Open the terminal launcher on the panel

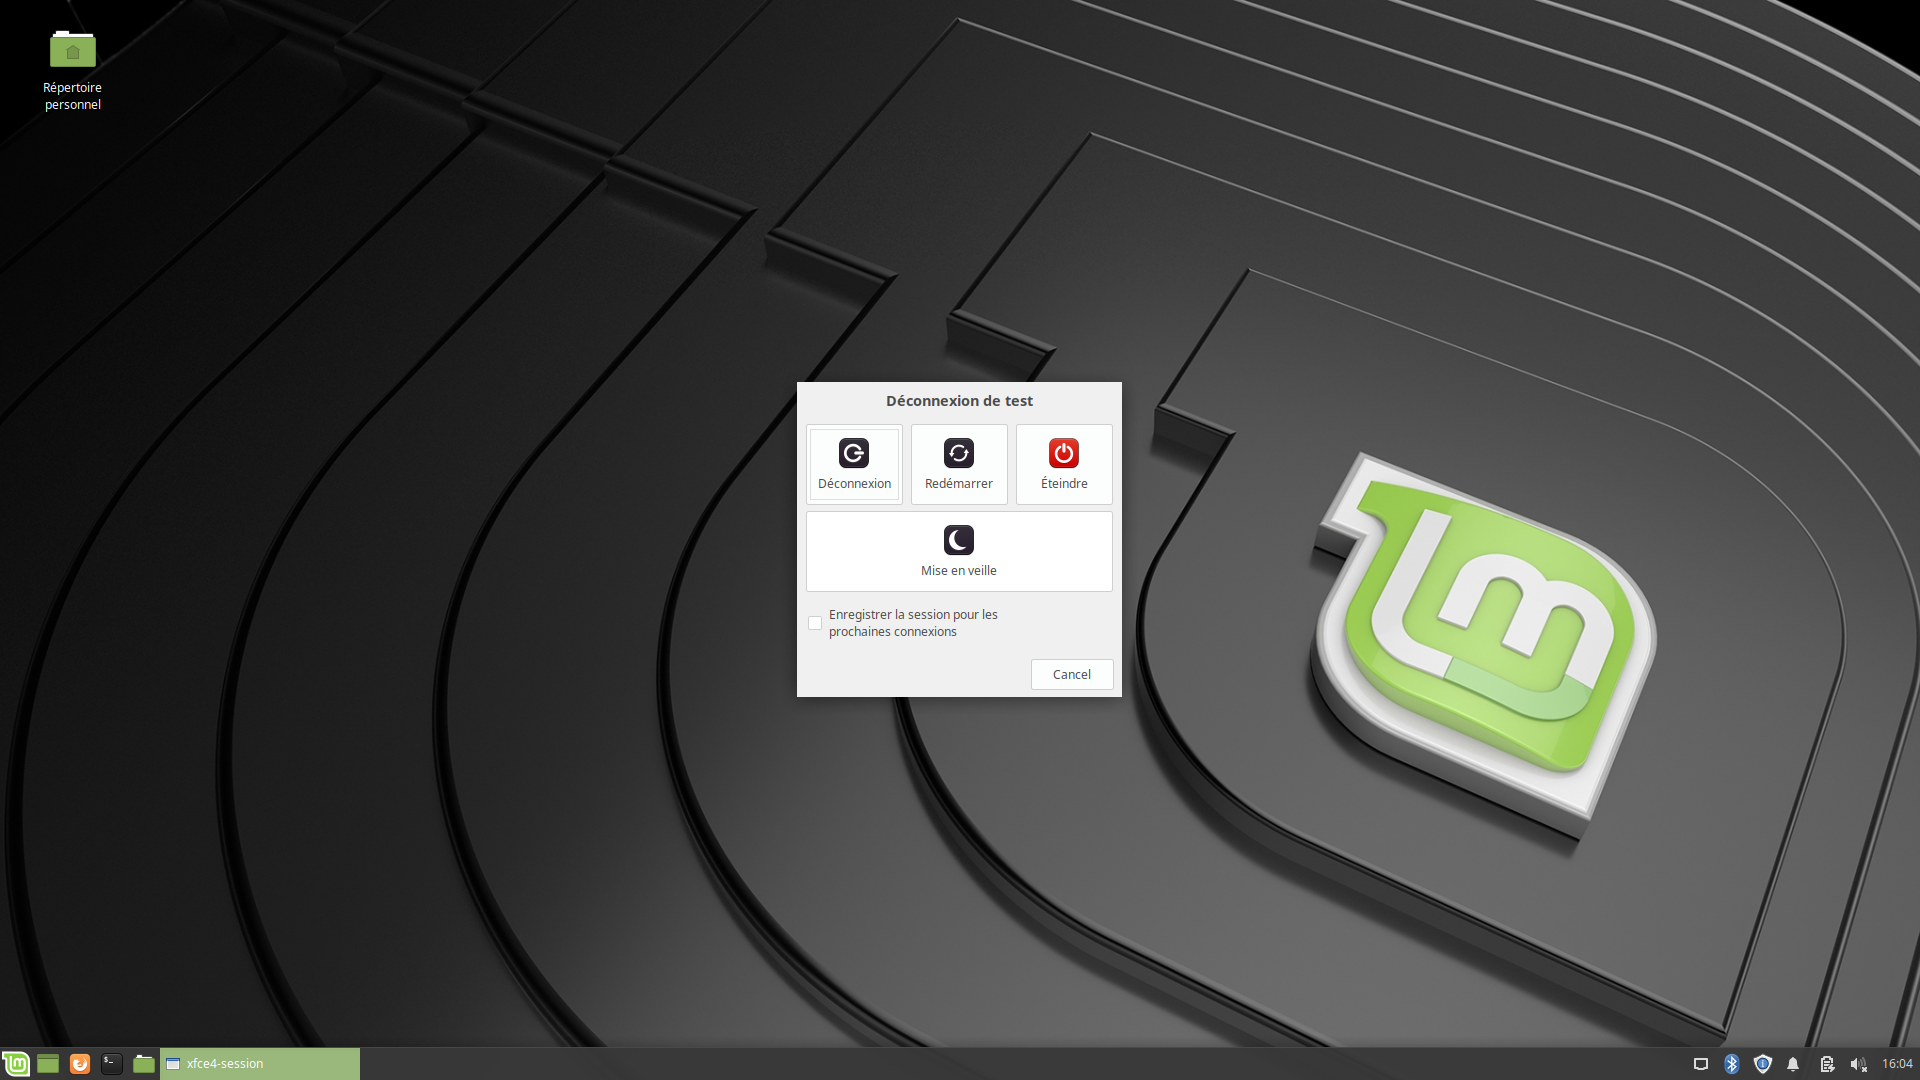[x=112, y=1064]
